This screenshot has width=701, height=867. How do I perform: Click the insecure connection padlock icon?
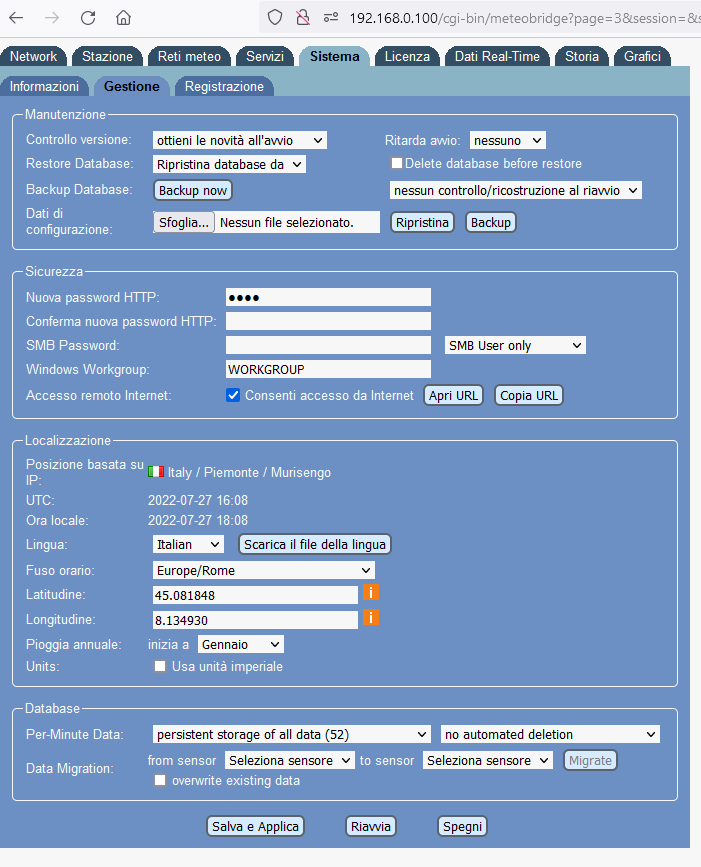tap(303, 18)
